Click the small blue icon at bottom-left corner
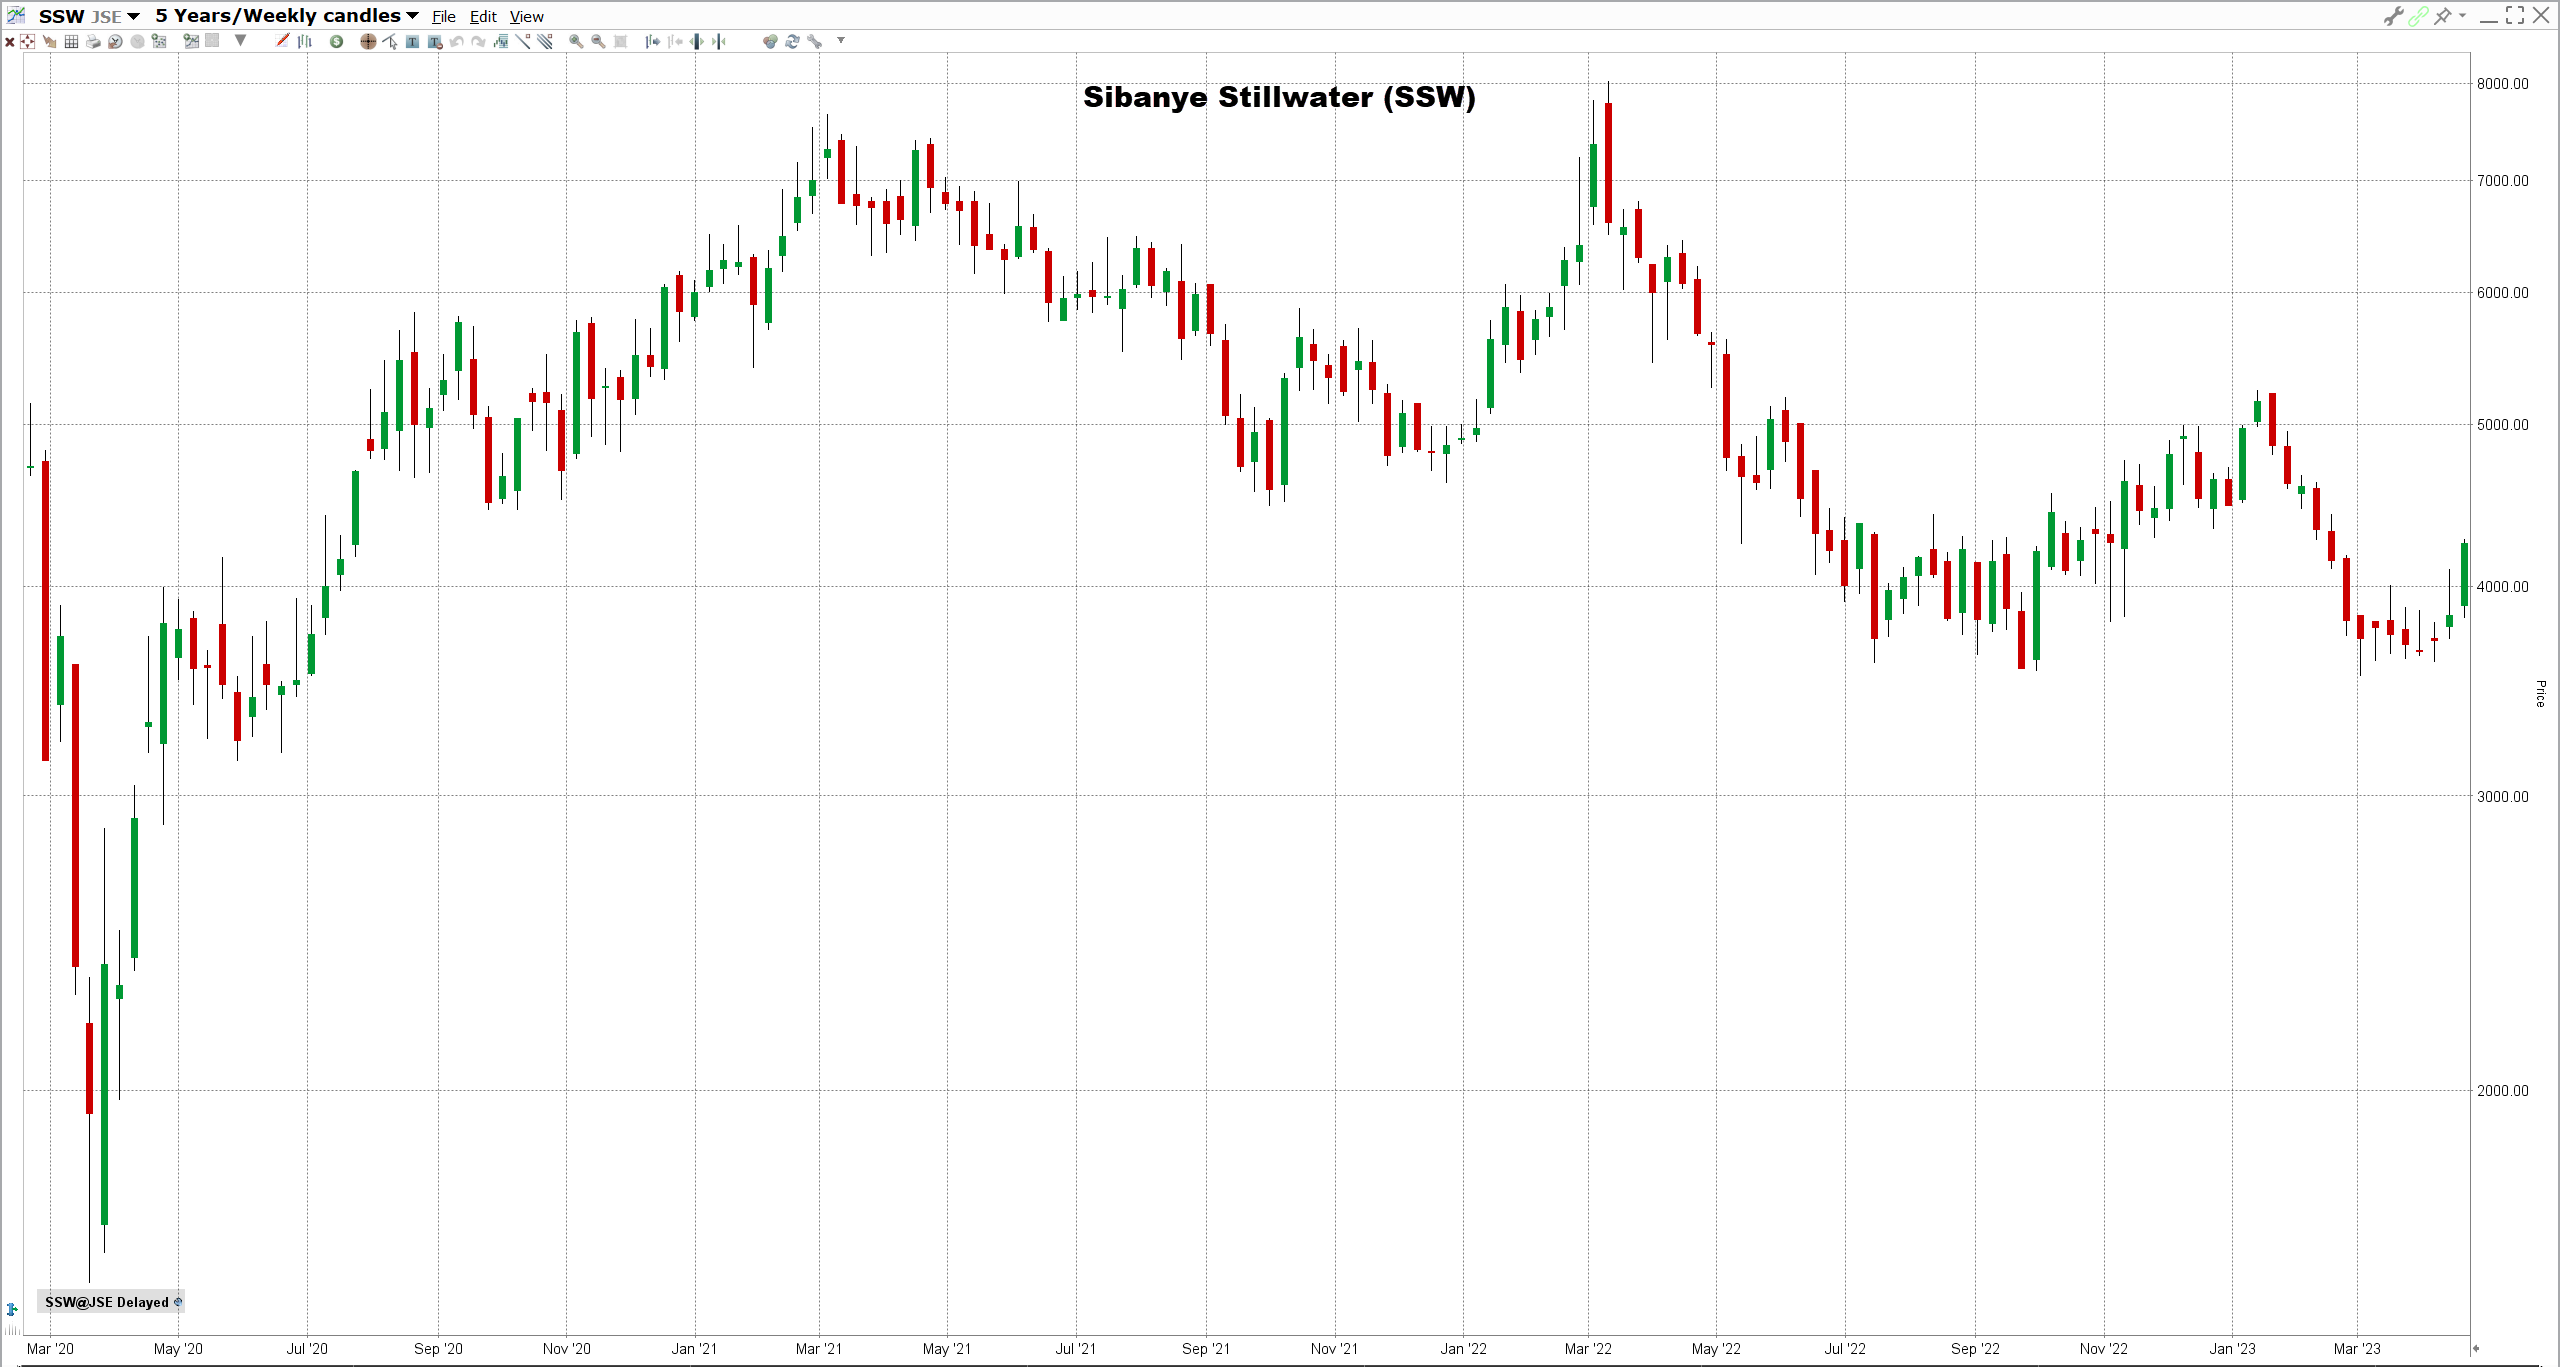 click(x=12, y=1309)
